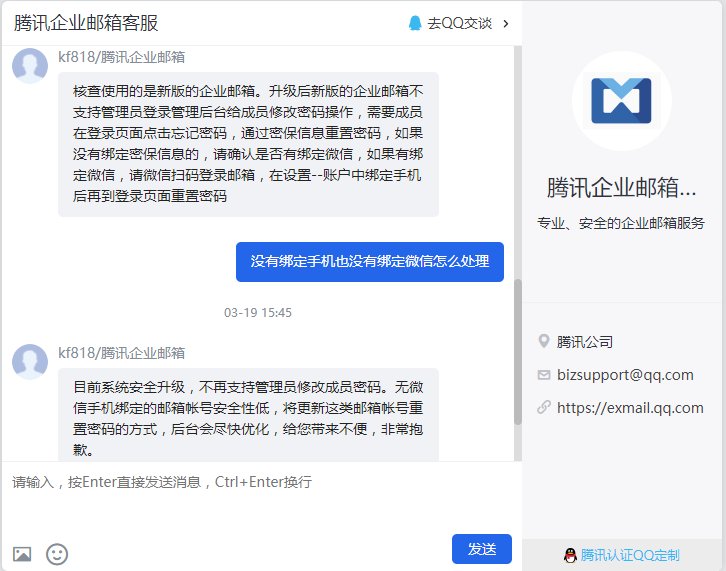Click the QQ bell icon in header
The image size is (726, 571).
tap(415, 23)
